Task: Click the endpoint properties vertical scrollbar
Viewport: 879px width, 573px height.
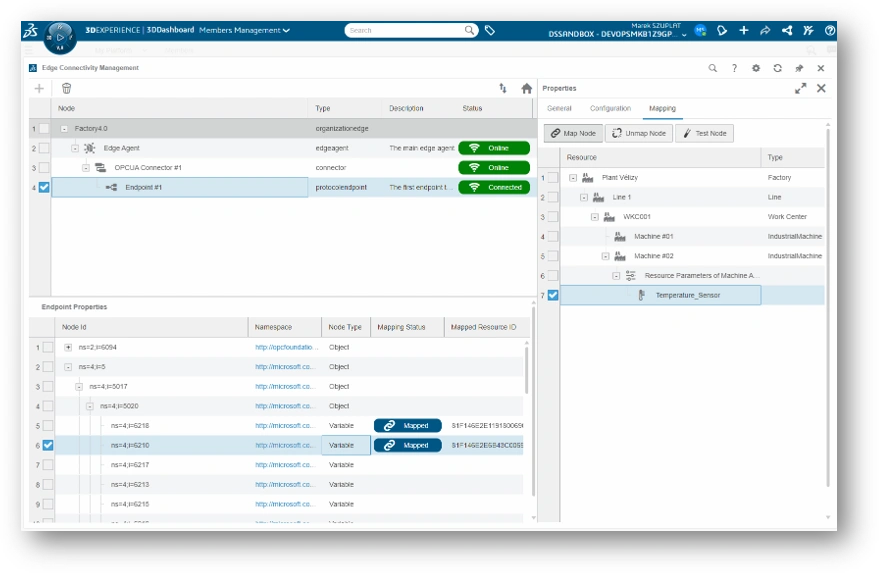Action: (526, 369)
